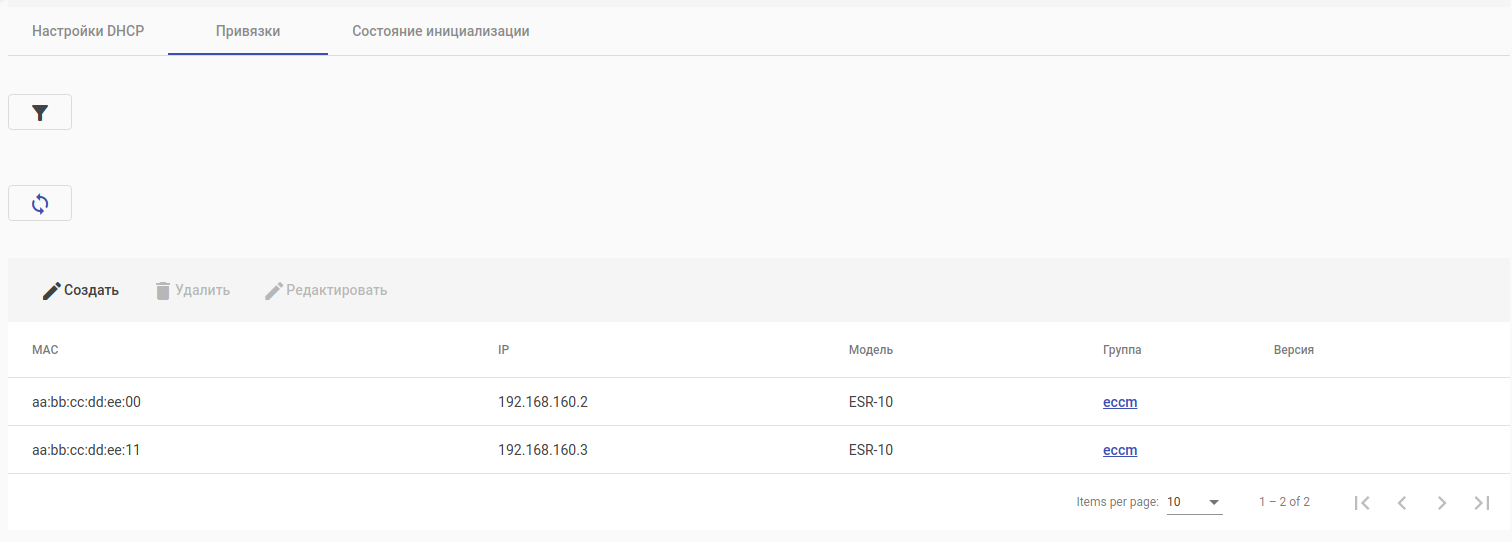
Task: Open Состояние инициализации tab
Action: (440, 31)
